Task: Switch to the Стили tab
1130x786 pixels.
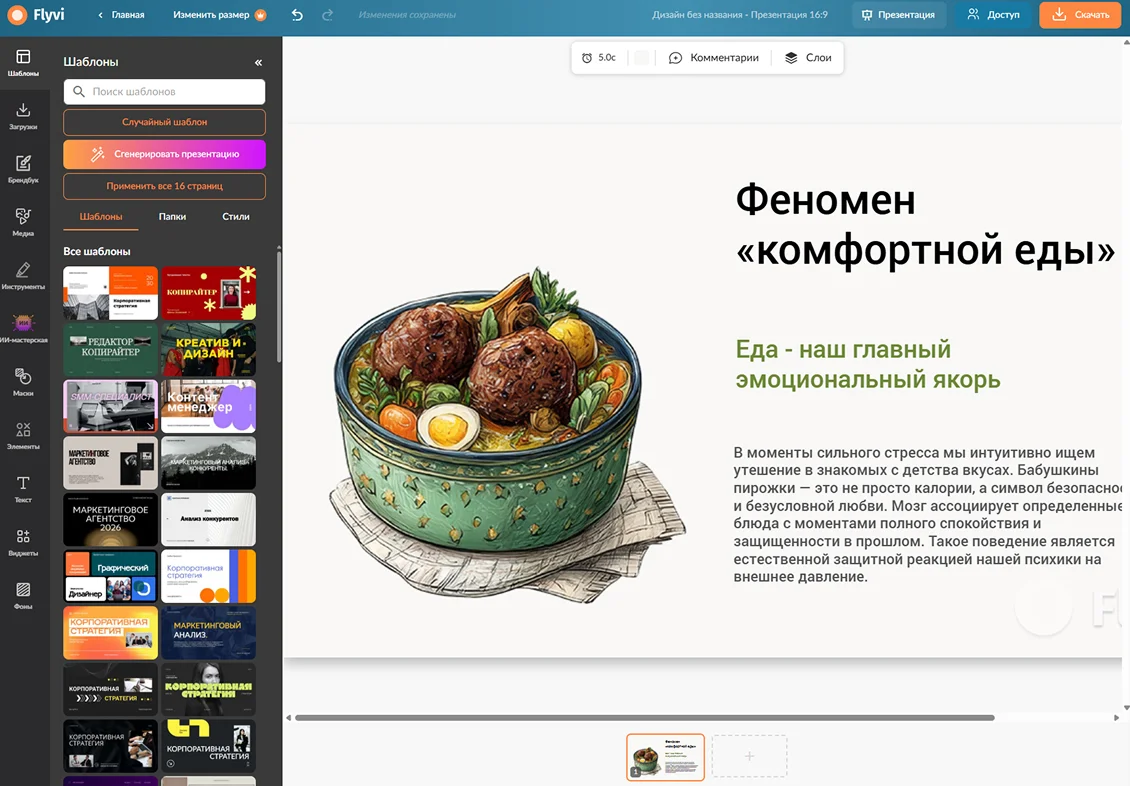Action: pyautogui.click(x=236, y=217)
